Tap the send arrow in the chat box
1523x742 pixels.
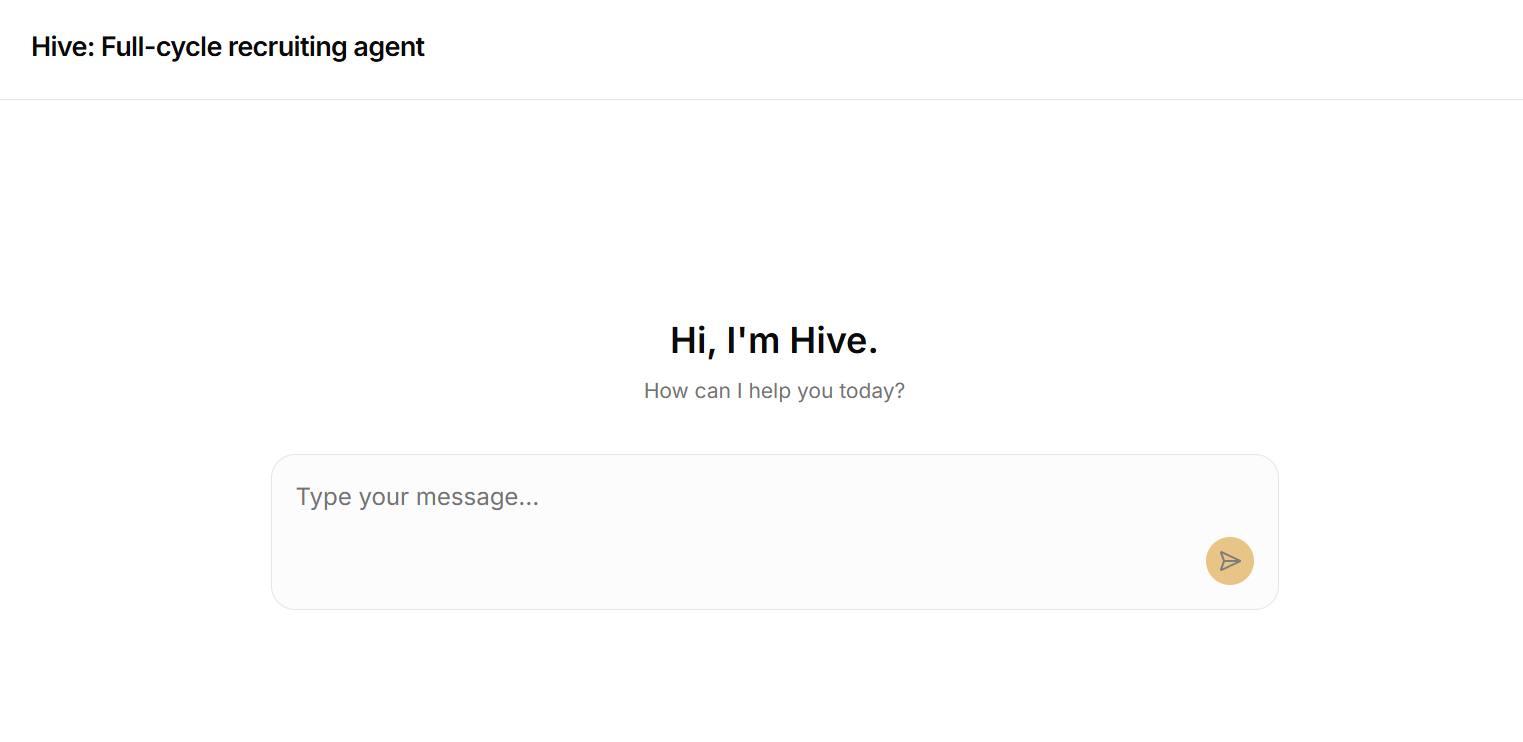click(x=1230, y=561)
